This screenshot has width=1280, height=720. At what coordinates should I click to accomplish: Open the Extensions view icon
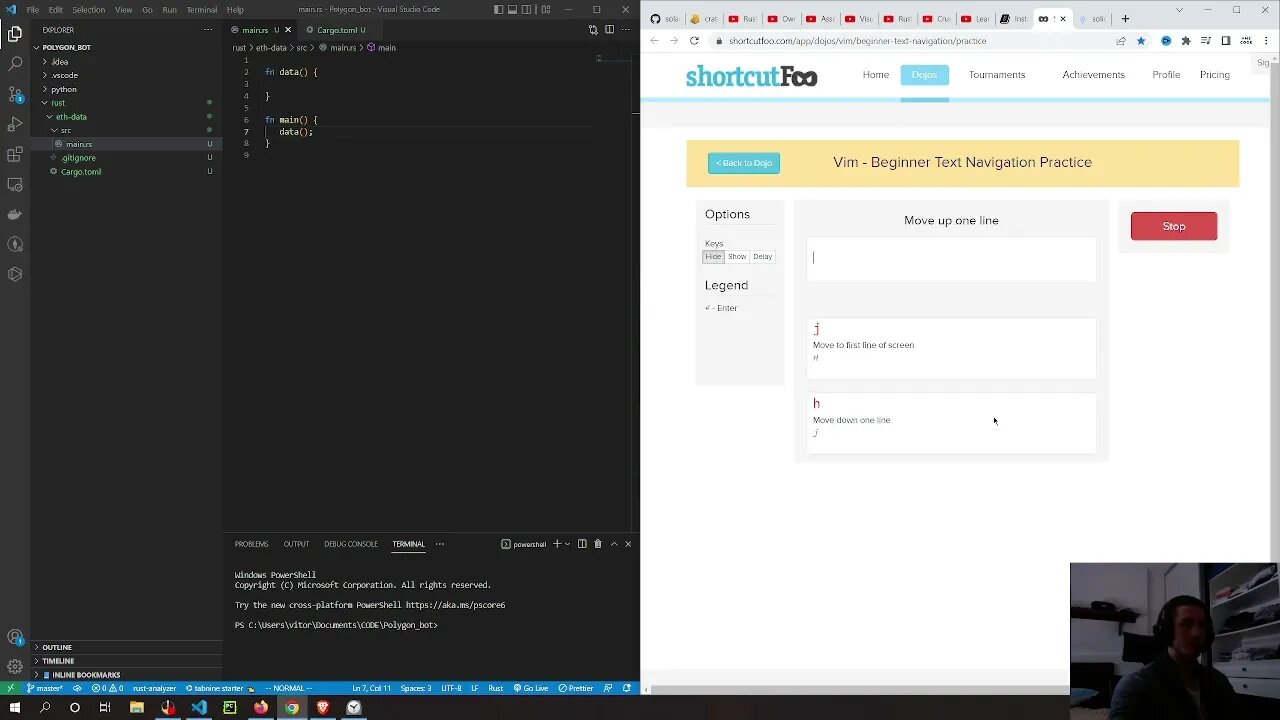tap(15, 154)
